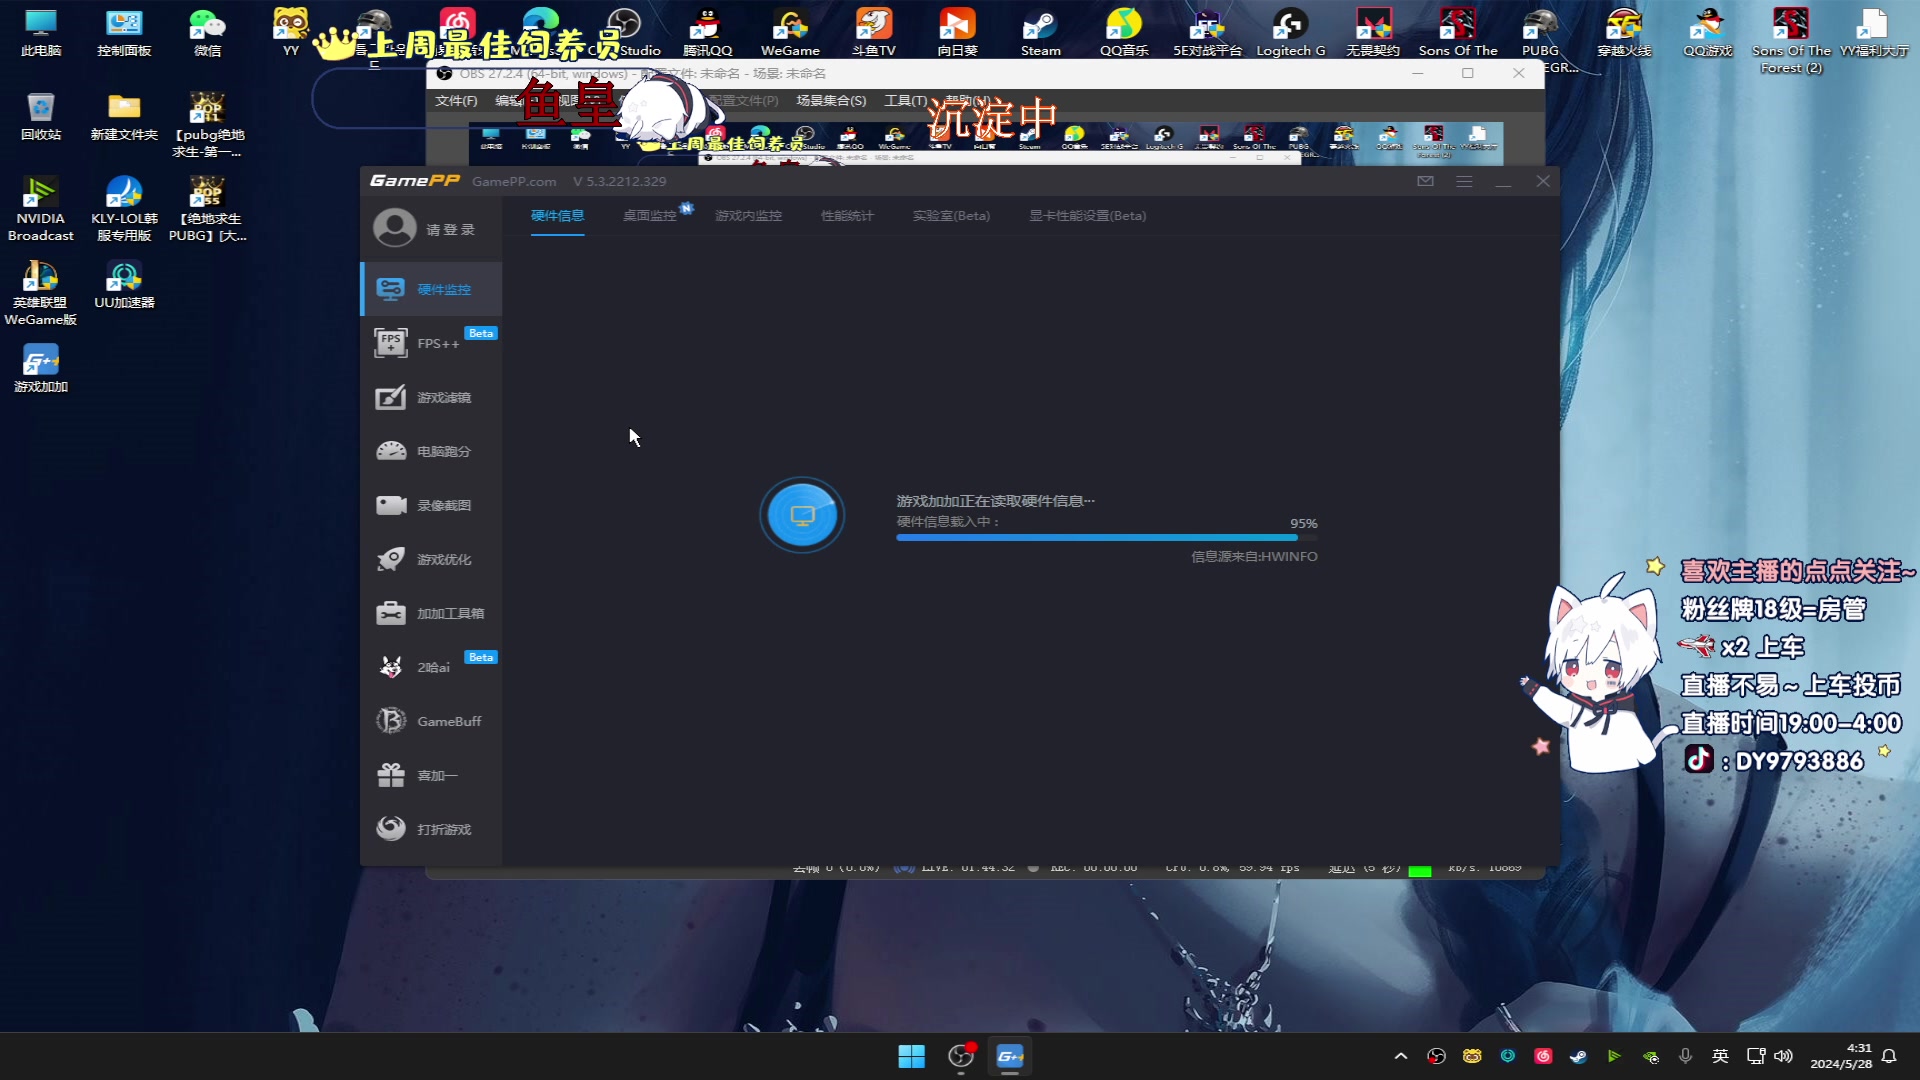Open the 2哈ai assistant
The height and width of the screenshot is (1080, 1920).
coord(431,667)
